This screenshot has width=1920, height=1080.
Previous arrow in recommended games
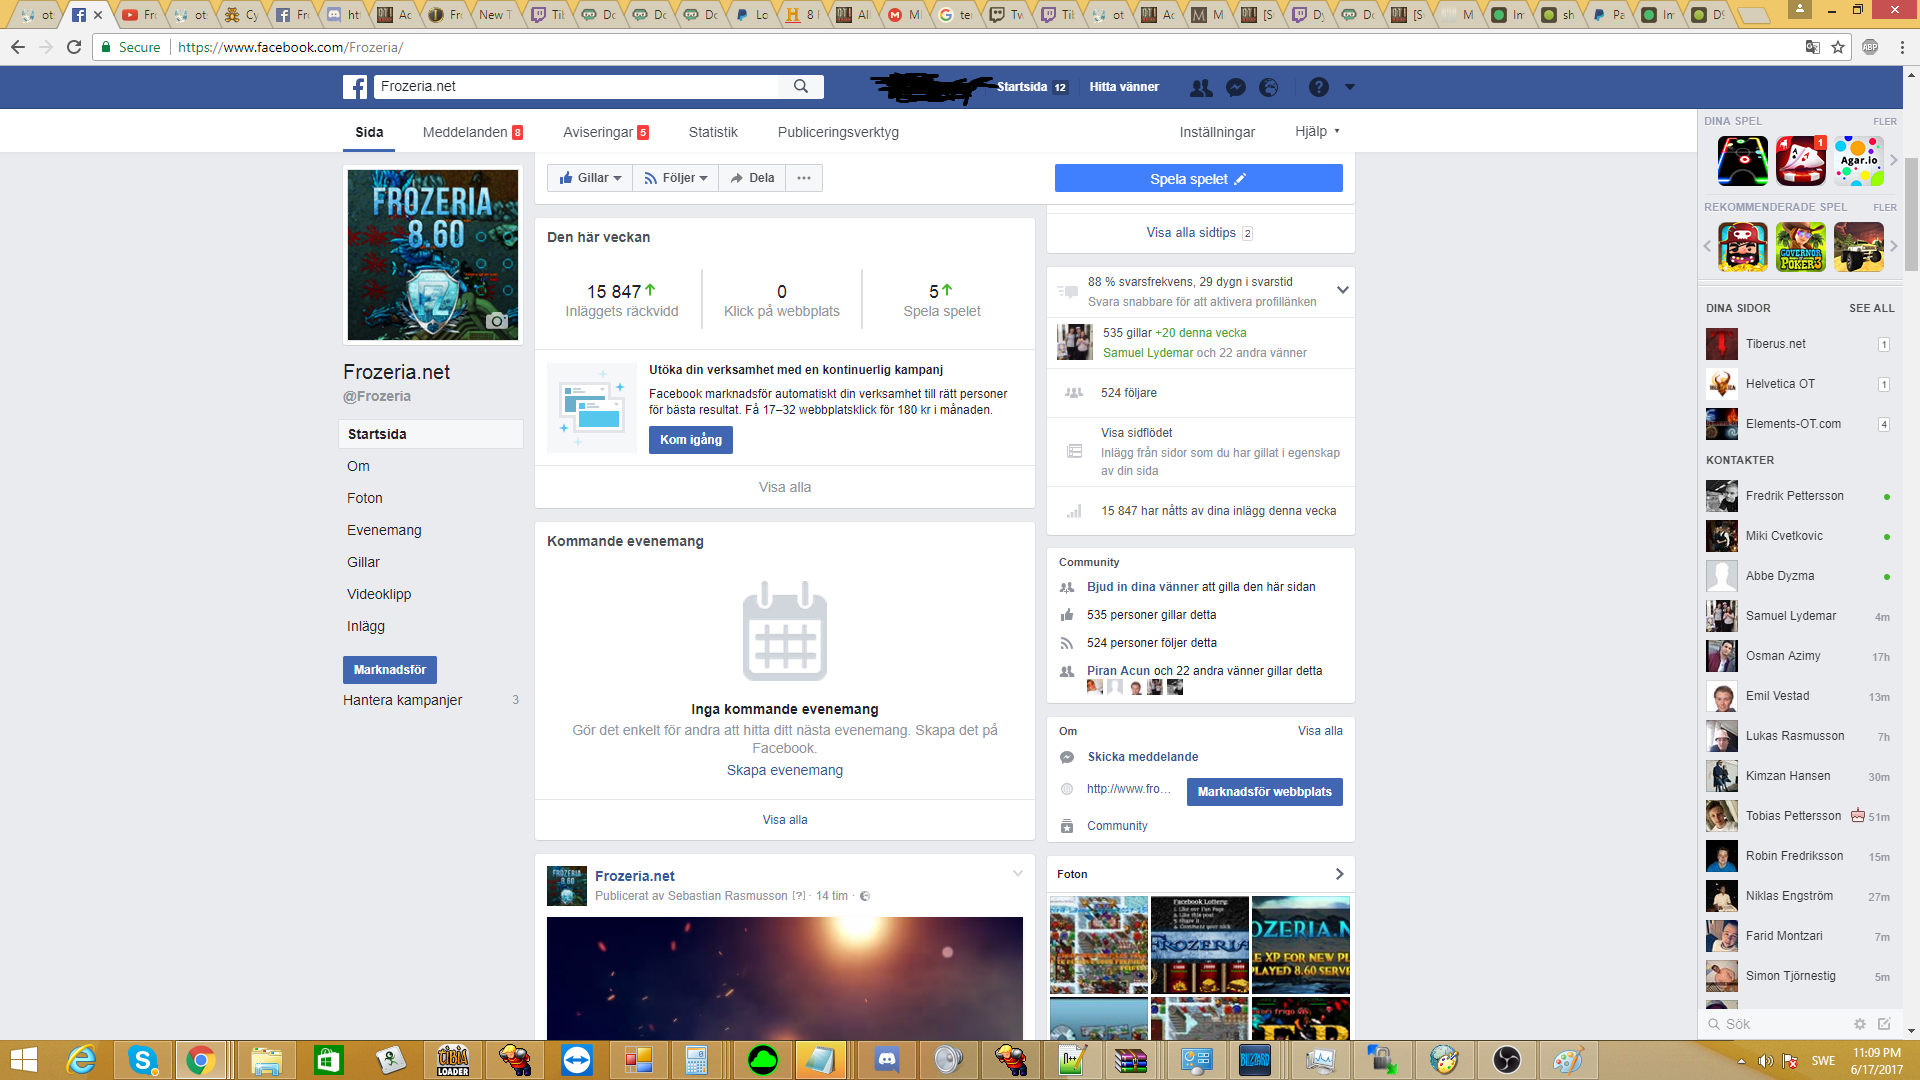1708,247
